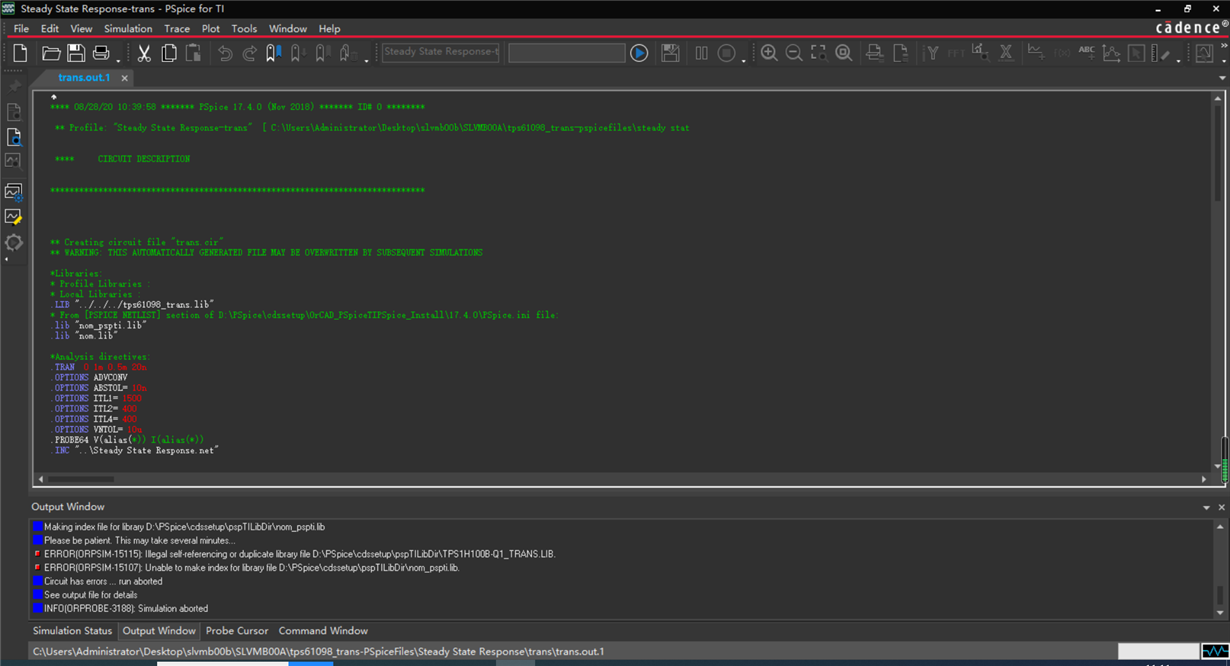Copy selection with the copy icon
This screenshot has height=666, width=1230.
(169, 53)
